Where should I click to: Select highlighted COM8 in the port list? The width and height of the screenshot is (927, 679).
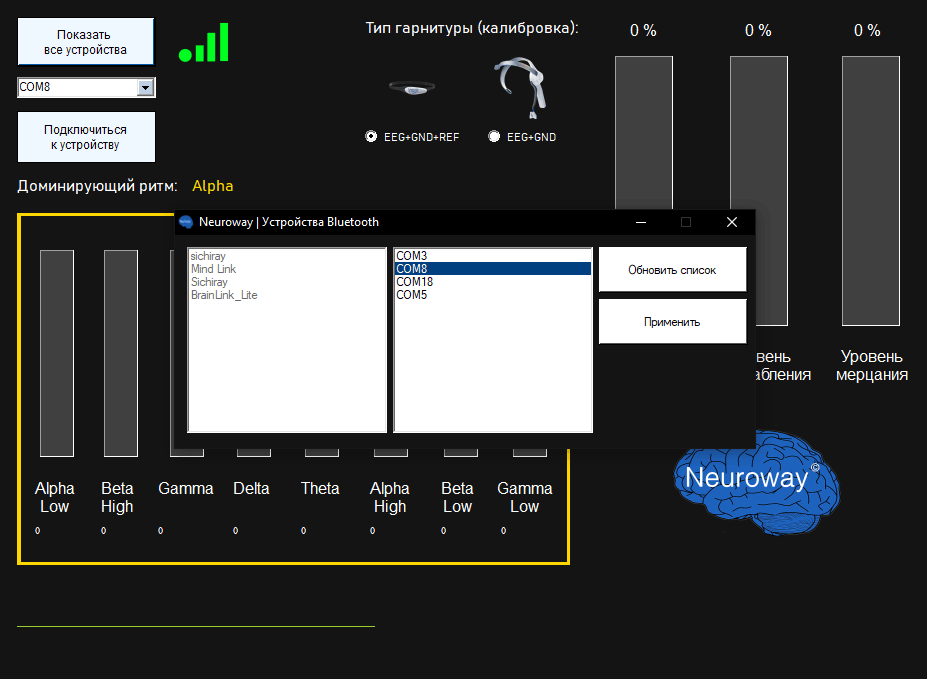pyautogui.click(x=493, y=269)
